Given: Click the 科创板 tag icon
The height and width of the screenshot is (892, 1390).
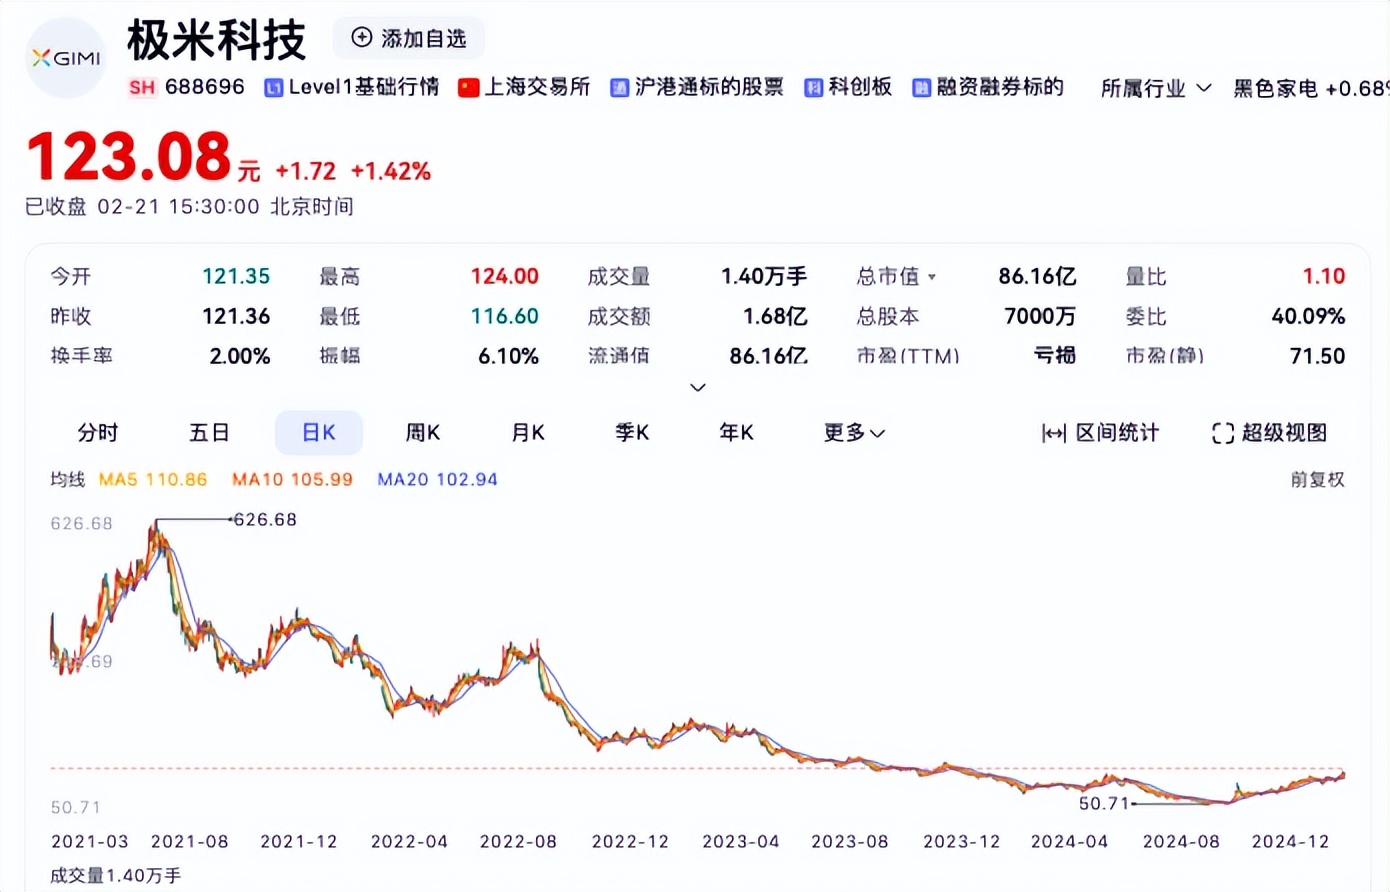Looking at the screenshot, I should 814,88.
